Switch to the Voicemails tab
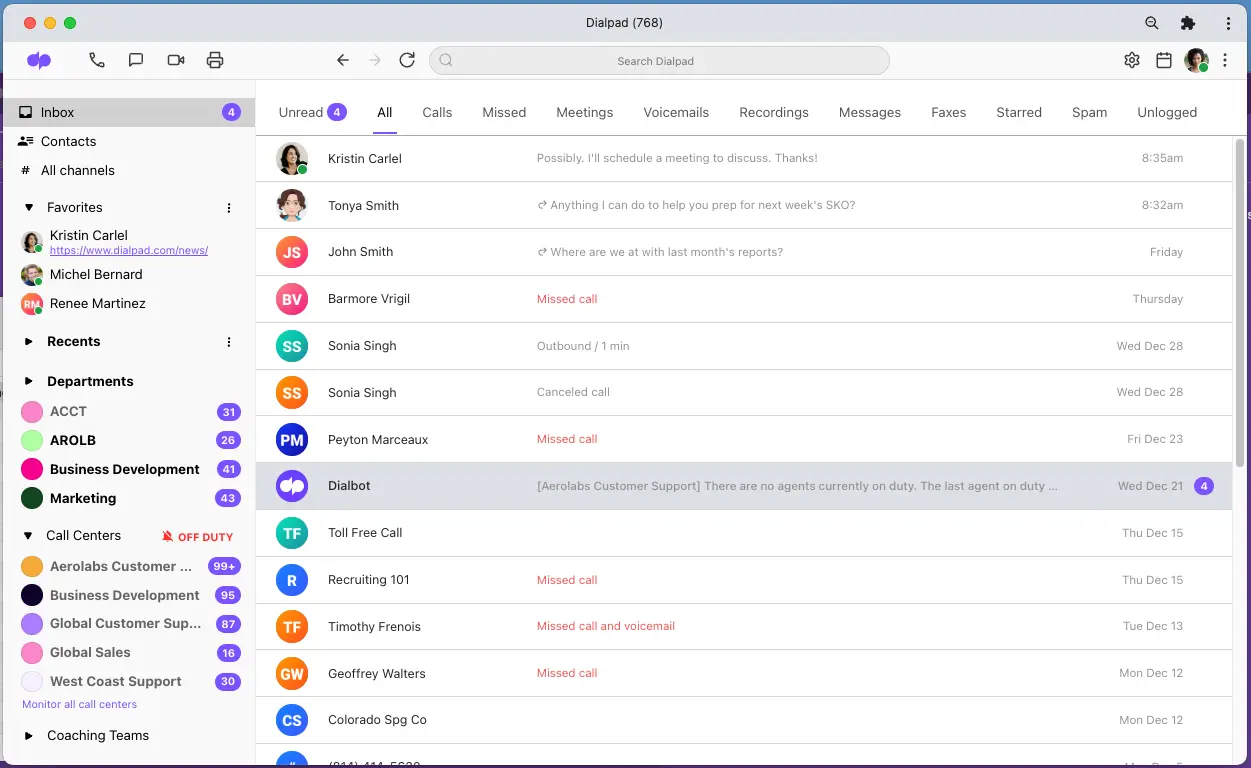 pyautogui.click(x=676, y=112)
